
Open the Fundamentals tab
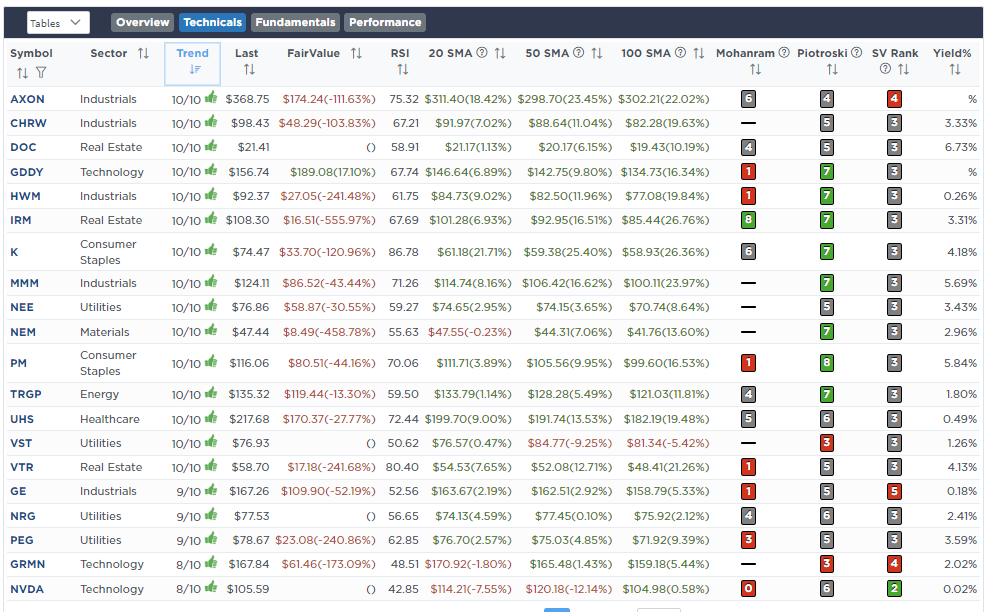295,22
